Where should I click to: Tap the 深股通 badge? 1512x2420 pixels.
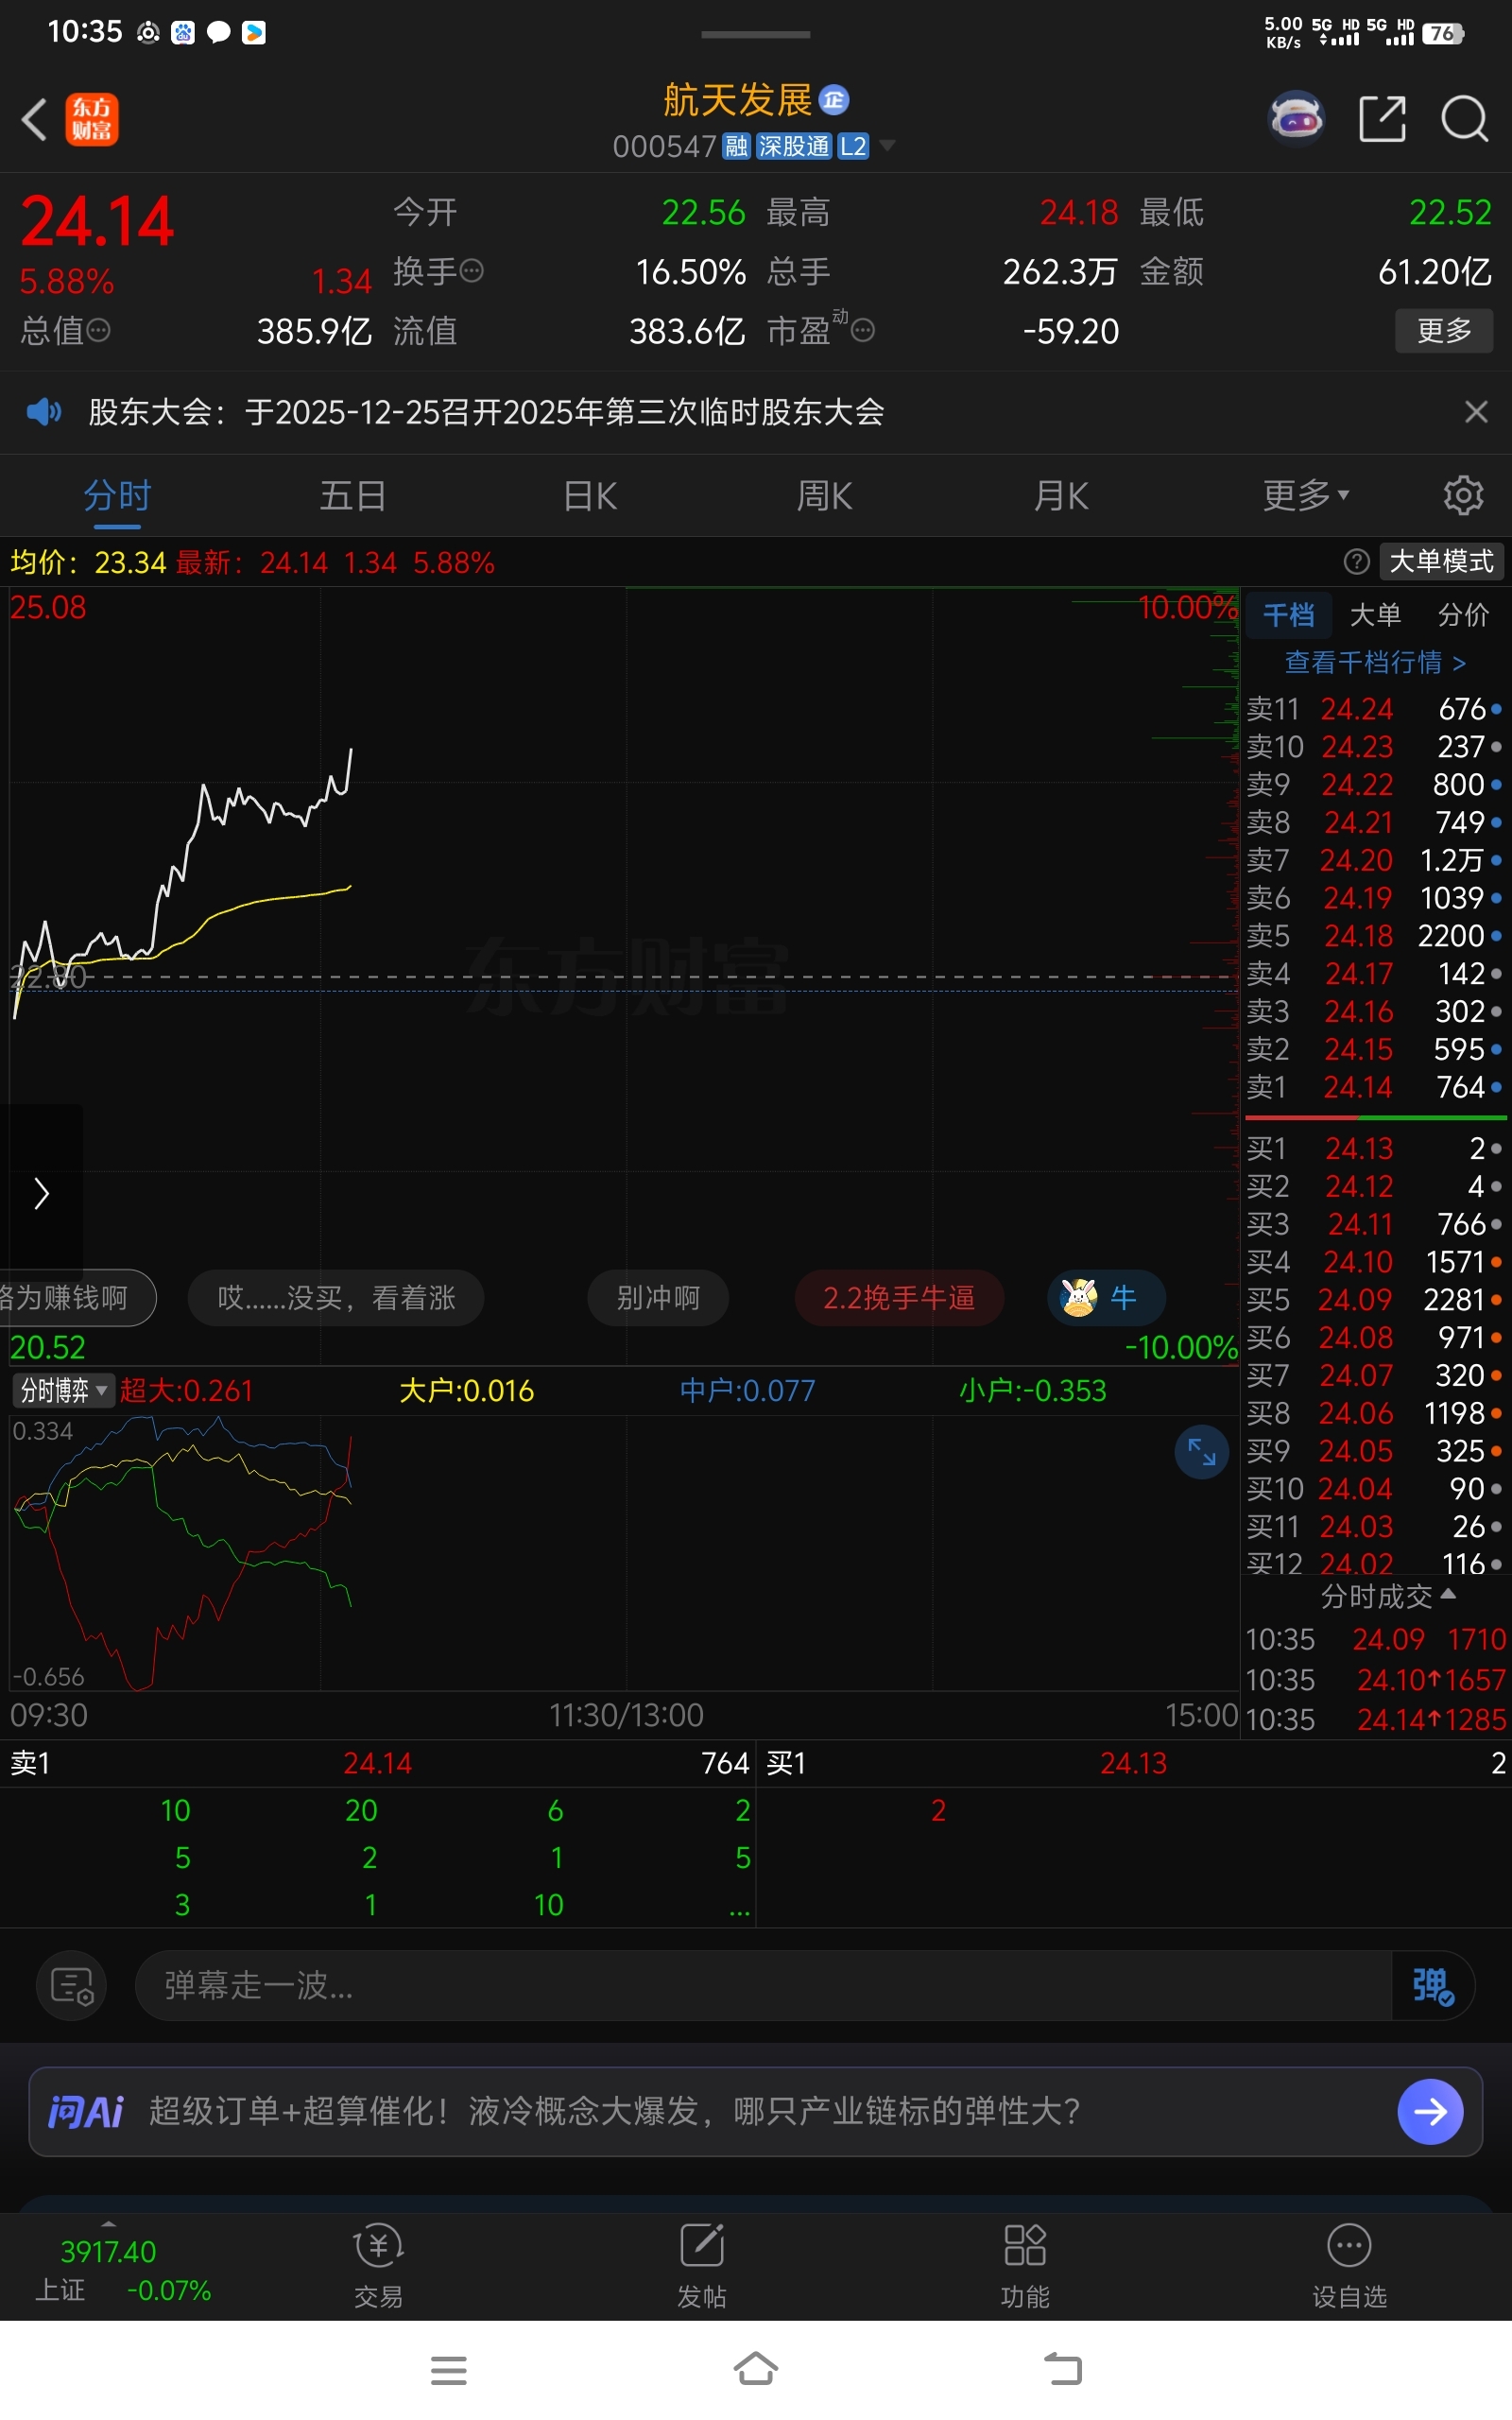(794, 147)
